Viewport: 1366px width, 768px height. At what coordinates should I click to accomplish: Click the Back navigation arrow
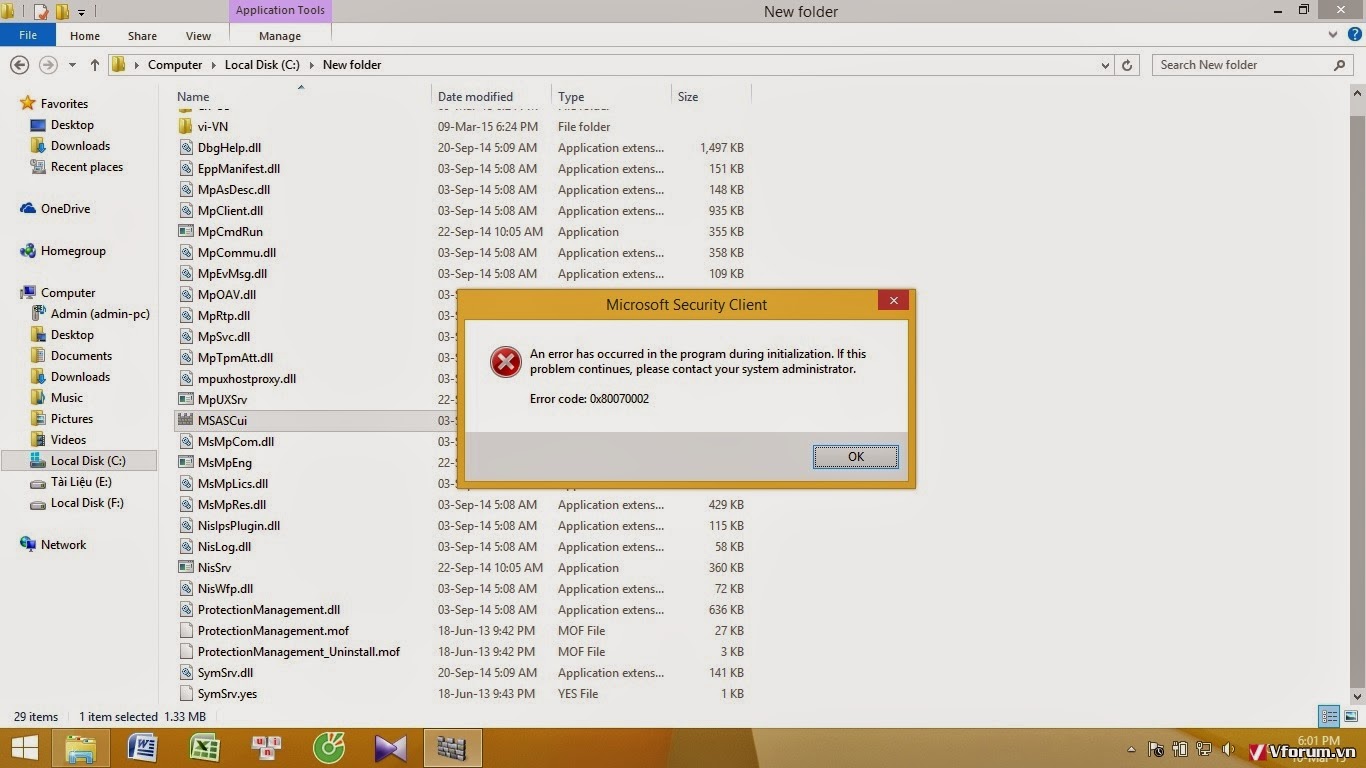coord(19,64)
